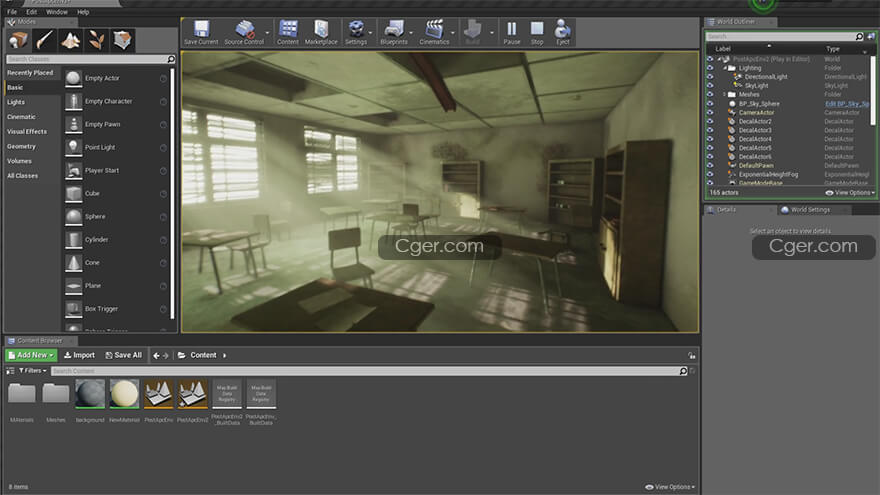Open Cinematics dropdown arrow
This screenshot has height=495, width=880.
point(452,33)
